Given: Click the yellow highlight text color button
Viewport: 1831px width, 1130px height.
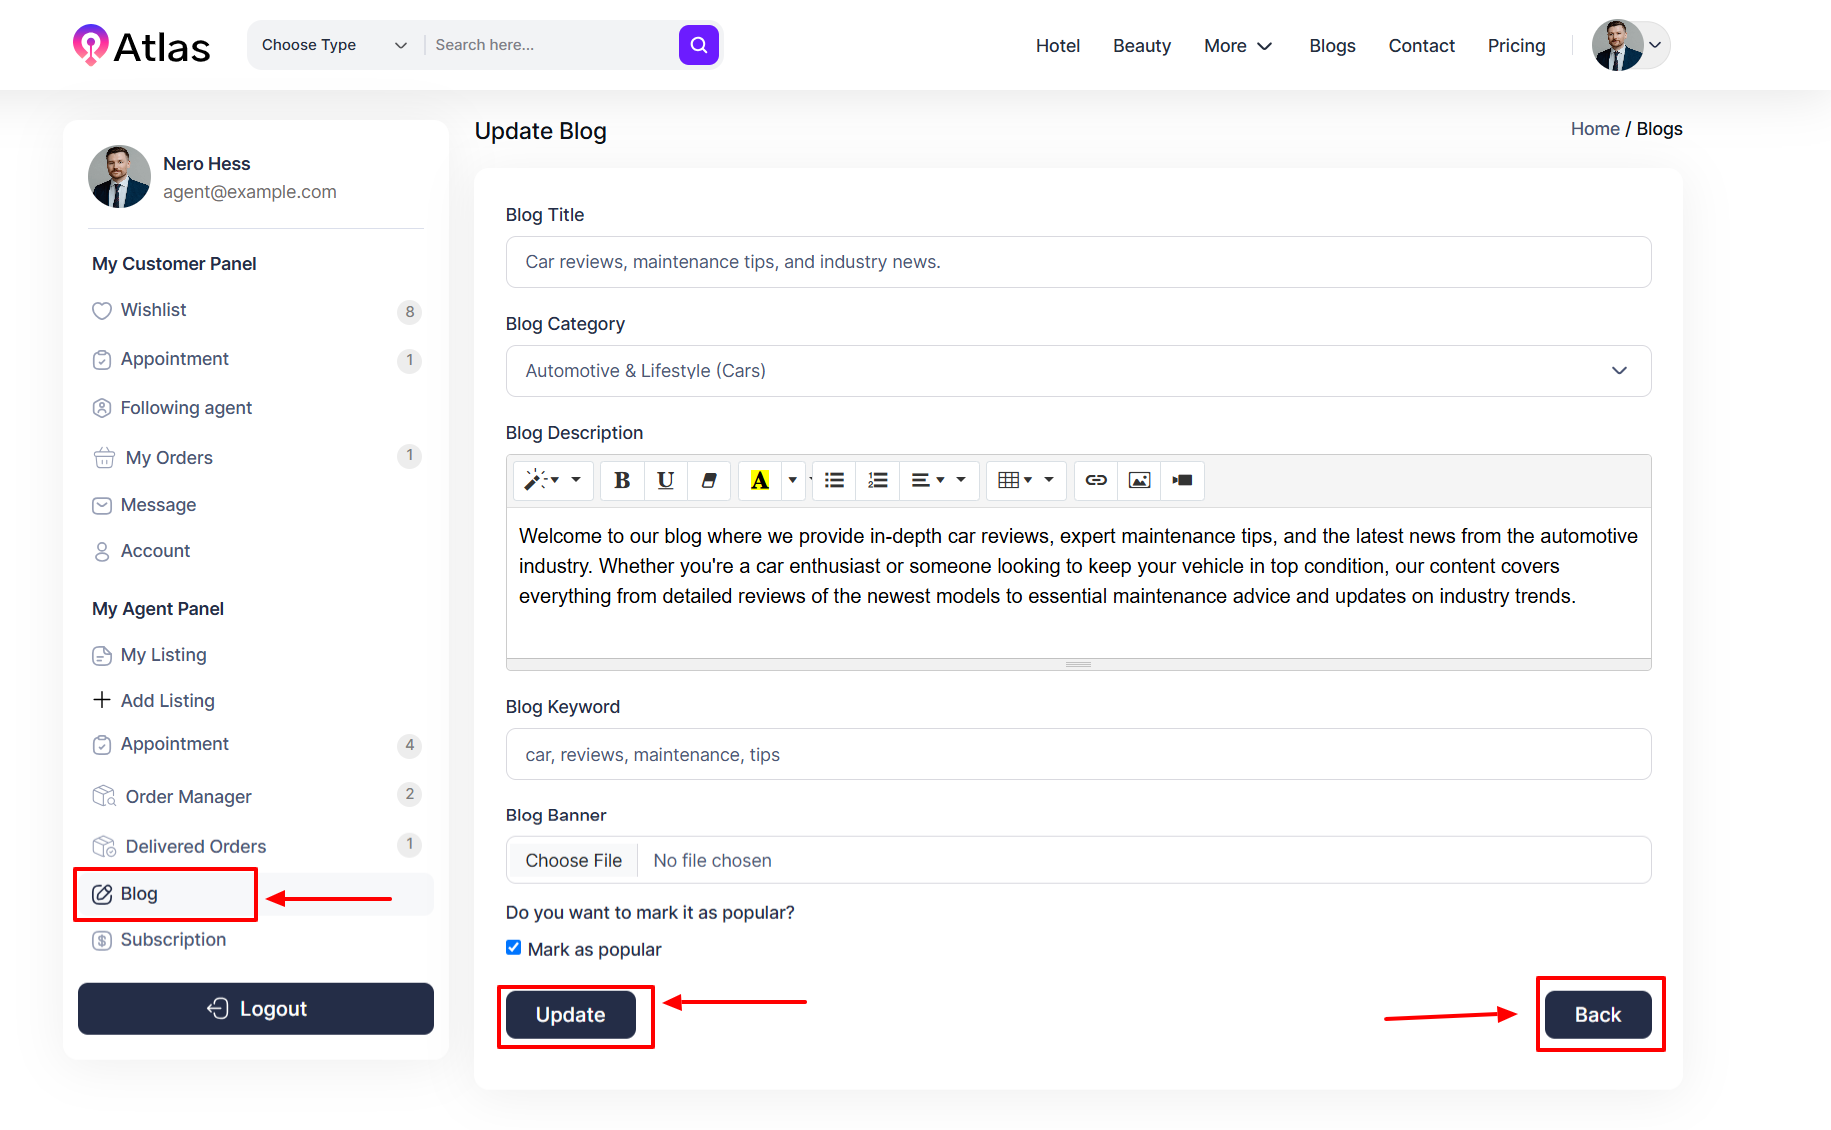Looking at the screenshot, I should (x=760, y=481).
